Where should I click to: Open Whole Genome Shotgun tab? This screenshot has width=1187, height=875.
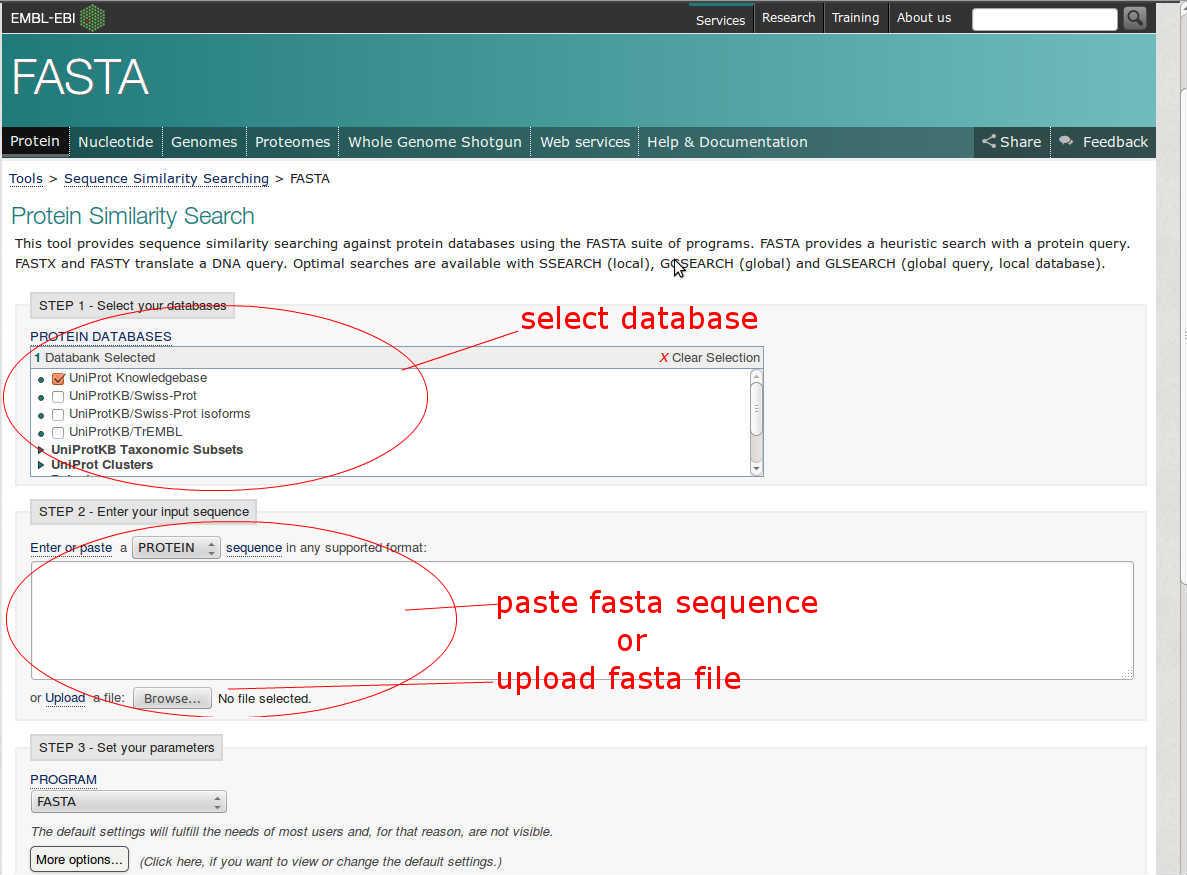[x=435, y=142]
